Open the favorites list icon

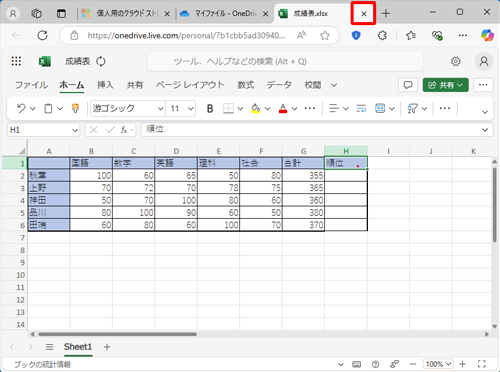pos(411,35)
